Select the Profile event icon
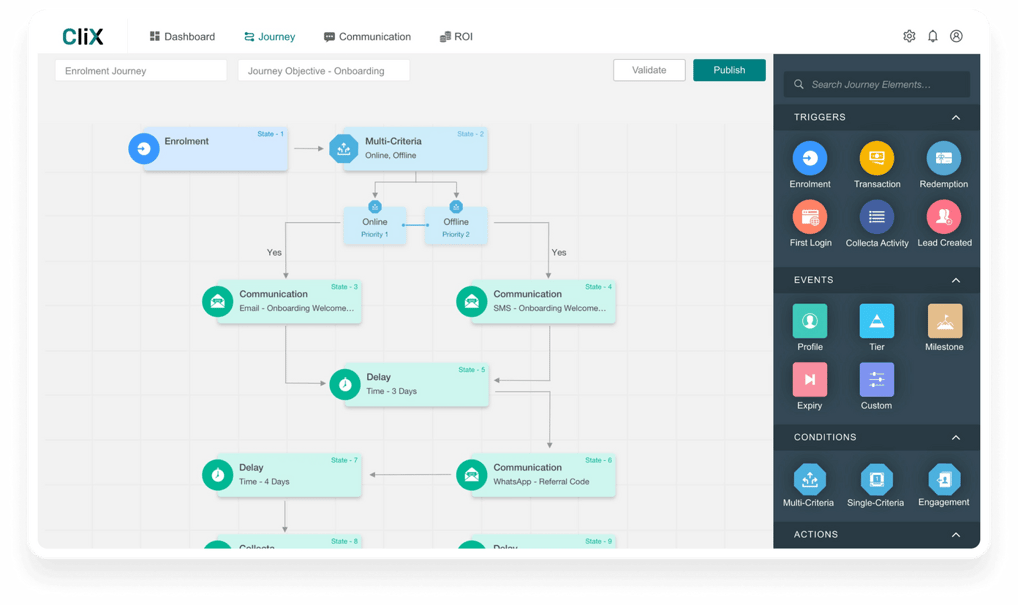This screenshot has height=605, width=1018. pos(810,321)
